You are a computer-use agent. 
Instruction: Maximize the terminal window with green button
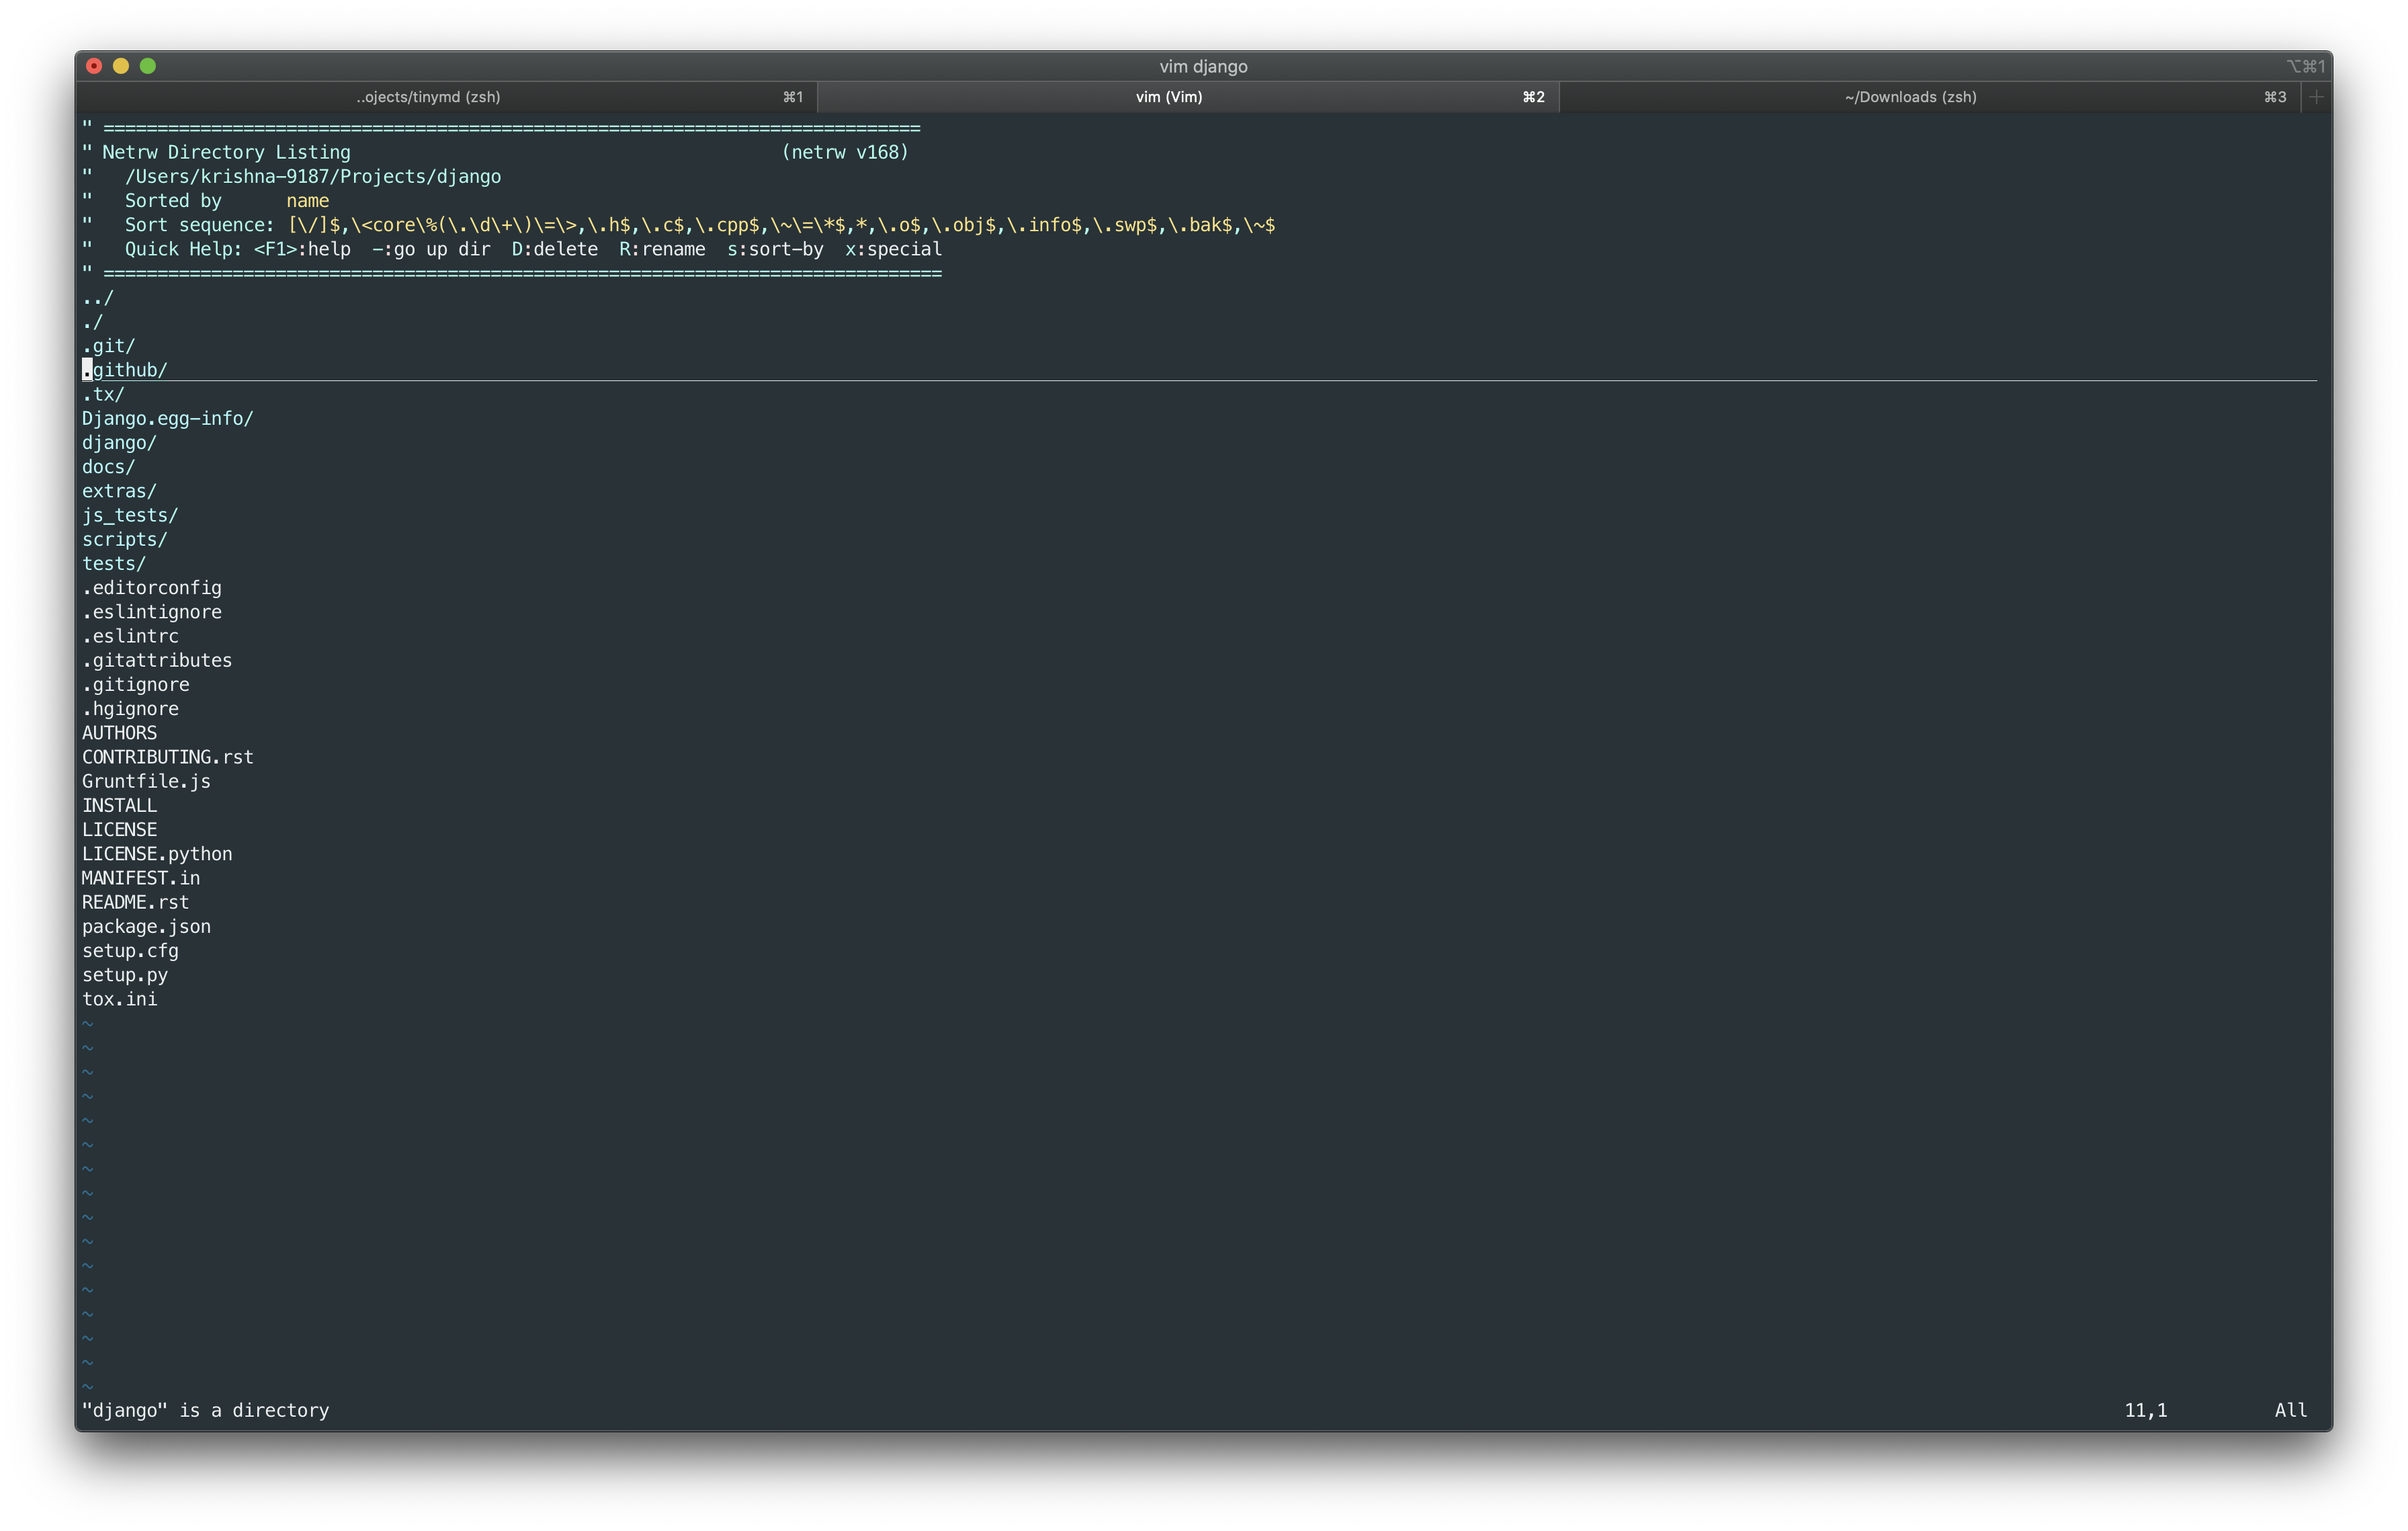pos(148,66)
